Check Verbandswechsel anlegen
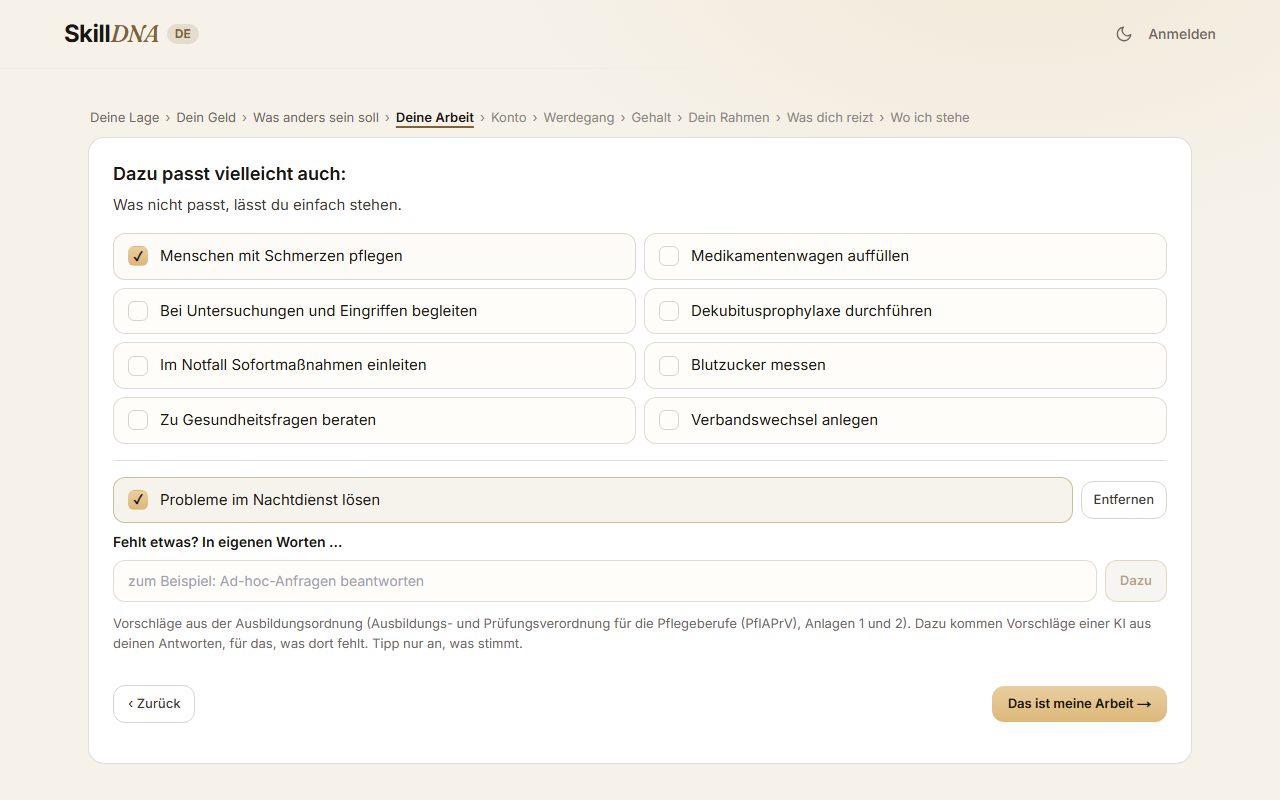1280x800 pixels. [x=905, y=420]
